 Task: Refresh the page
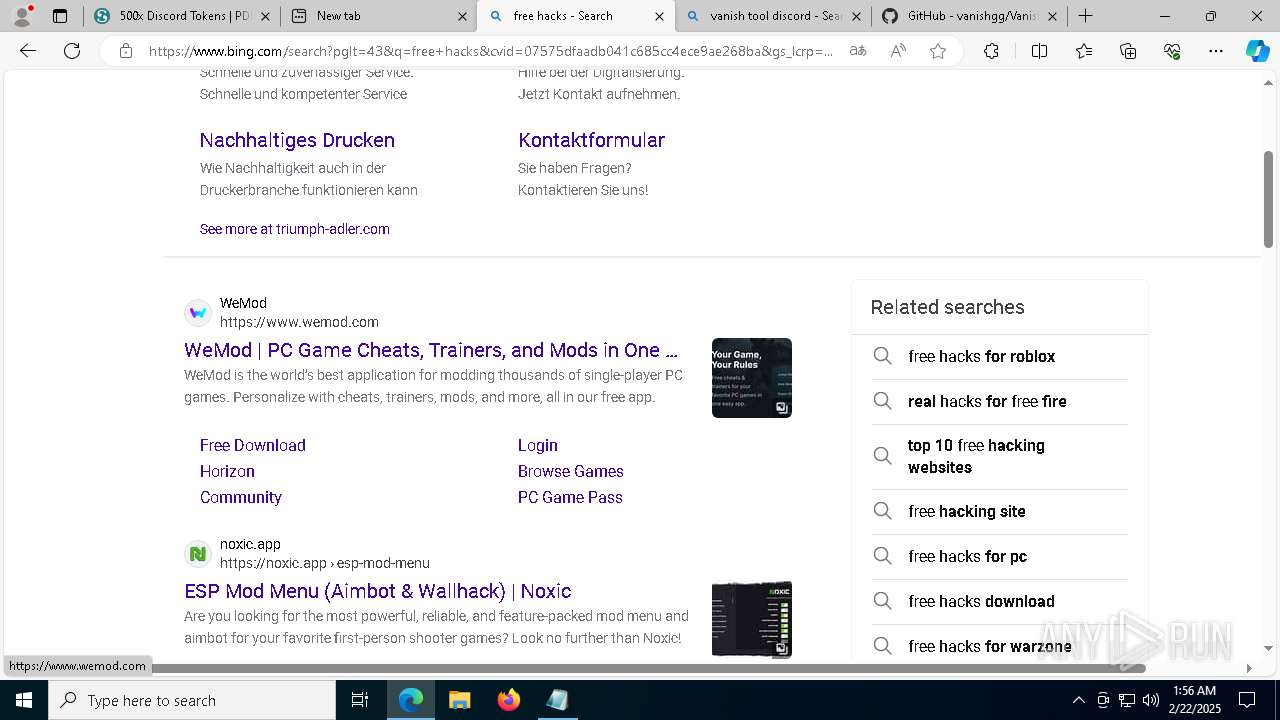click(72, 51)
